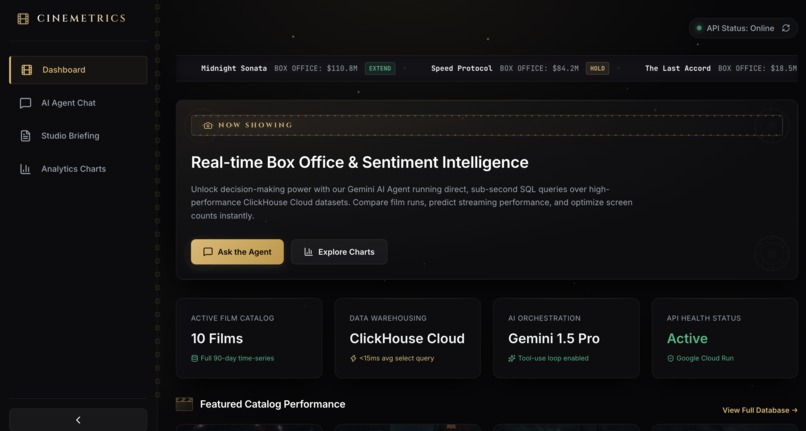This screenshot has width=806, height=431.
Task: Click the Full 90-day time-series text
Action: (237, 358)
